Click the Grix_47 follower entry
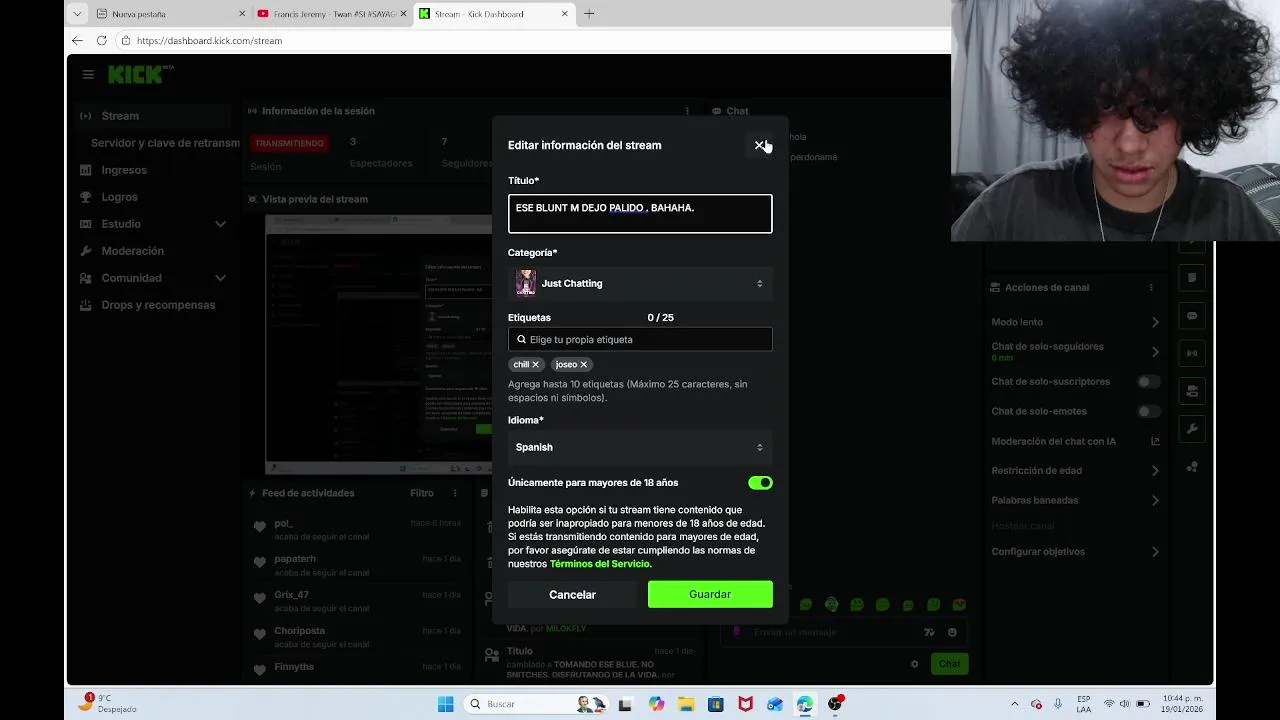The image size is (1280, 720). pyautogui.click(x=355, y=601)
